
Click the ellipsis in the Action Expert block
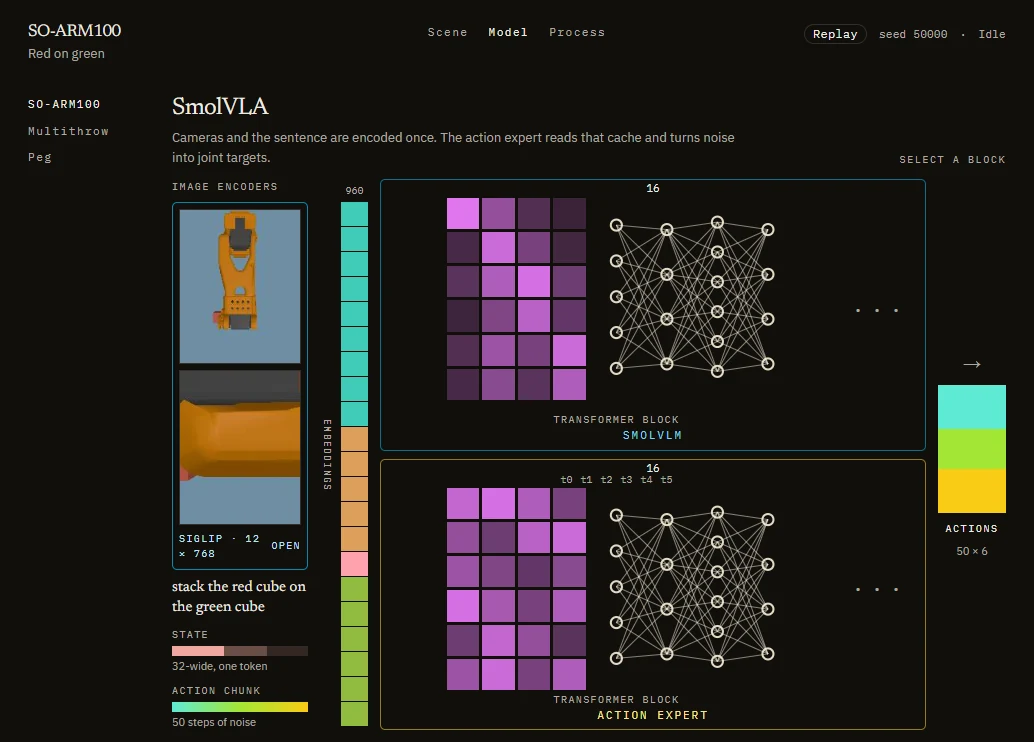click(877, 589)
